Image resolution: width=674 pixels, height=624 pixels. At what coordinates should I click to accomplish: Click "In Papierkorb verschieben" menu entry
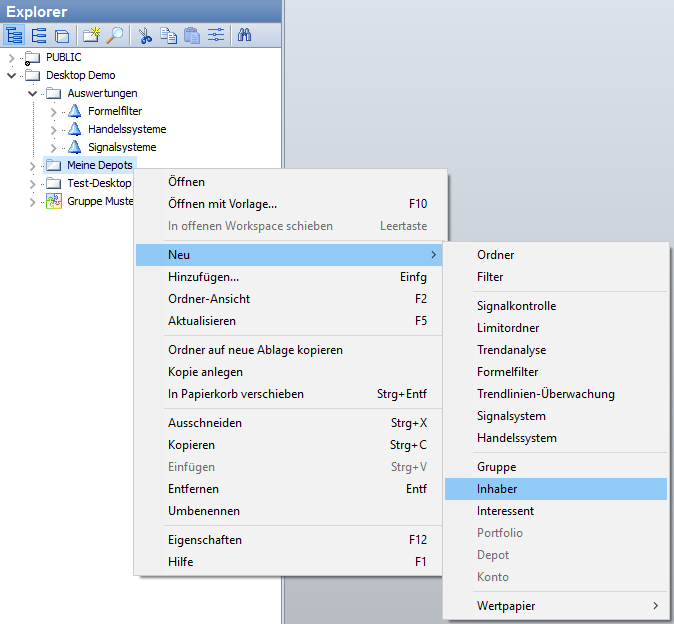click(x=236, y=394)
